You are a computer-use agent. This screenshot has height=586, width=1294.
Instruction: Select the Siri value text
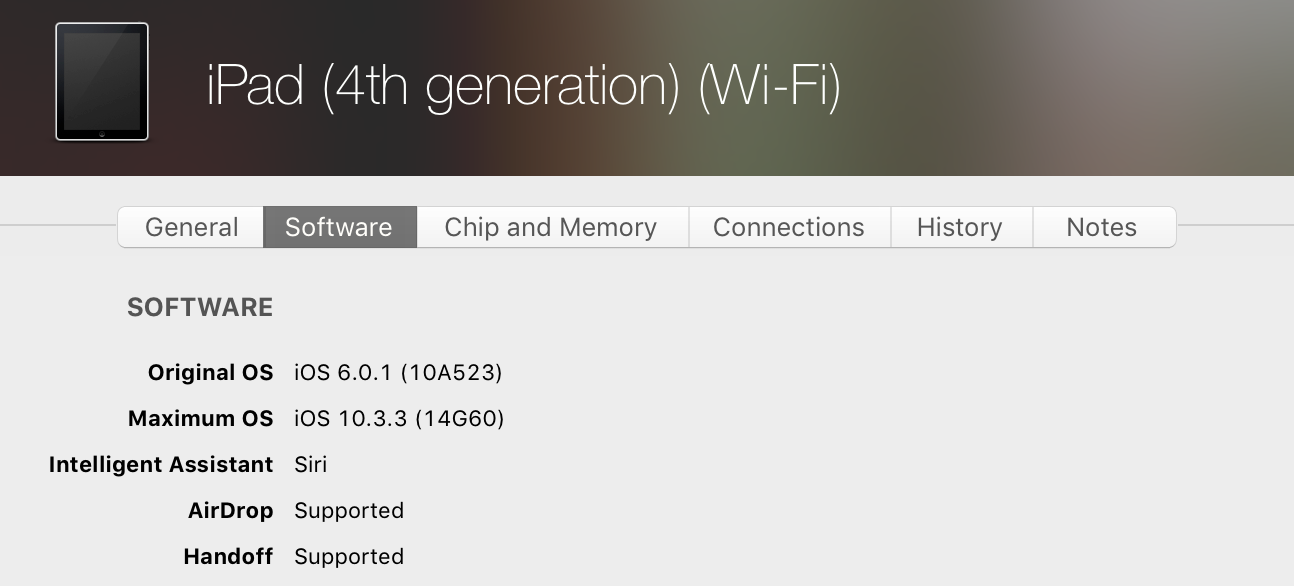(311, 465)
